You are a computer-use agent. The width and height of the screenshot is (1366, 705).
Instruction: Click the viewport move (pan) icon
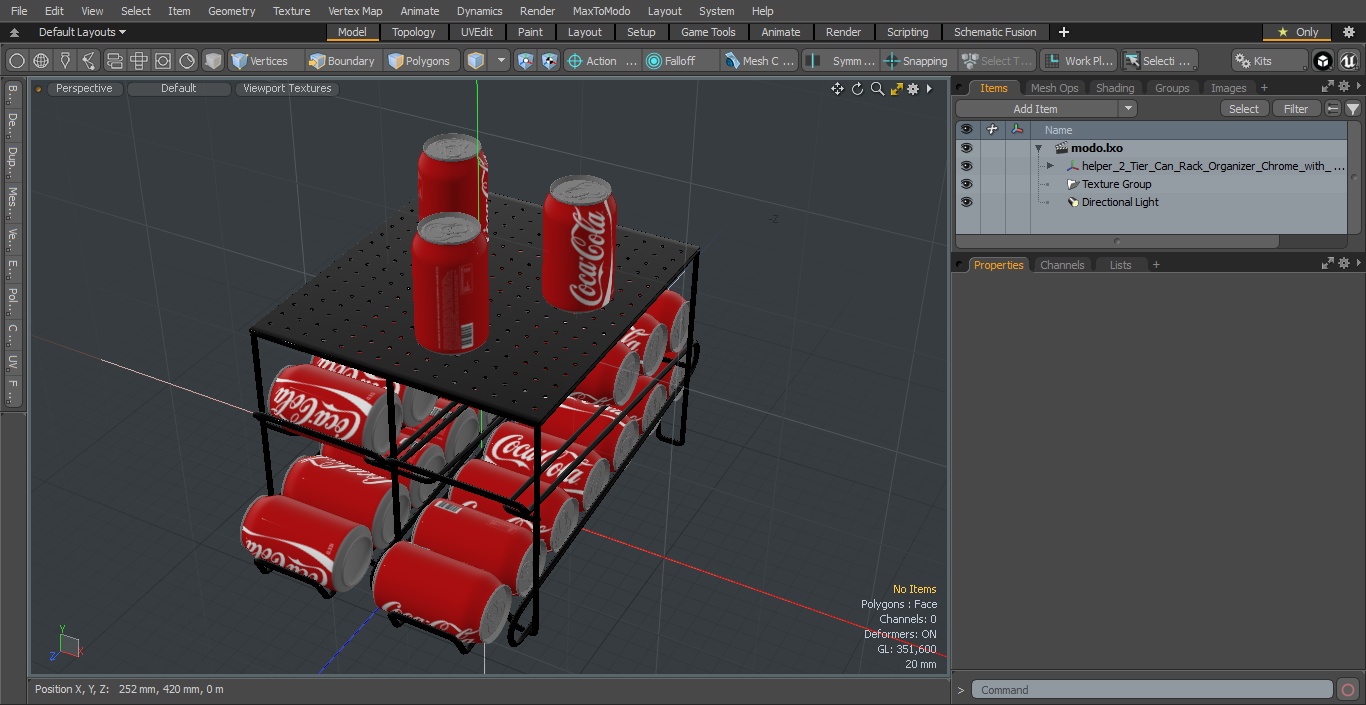pyautogui.click(x=837, y=89)
